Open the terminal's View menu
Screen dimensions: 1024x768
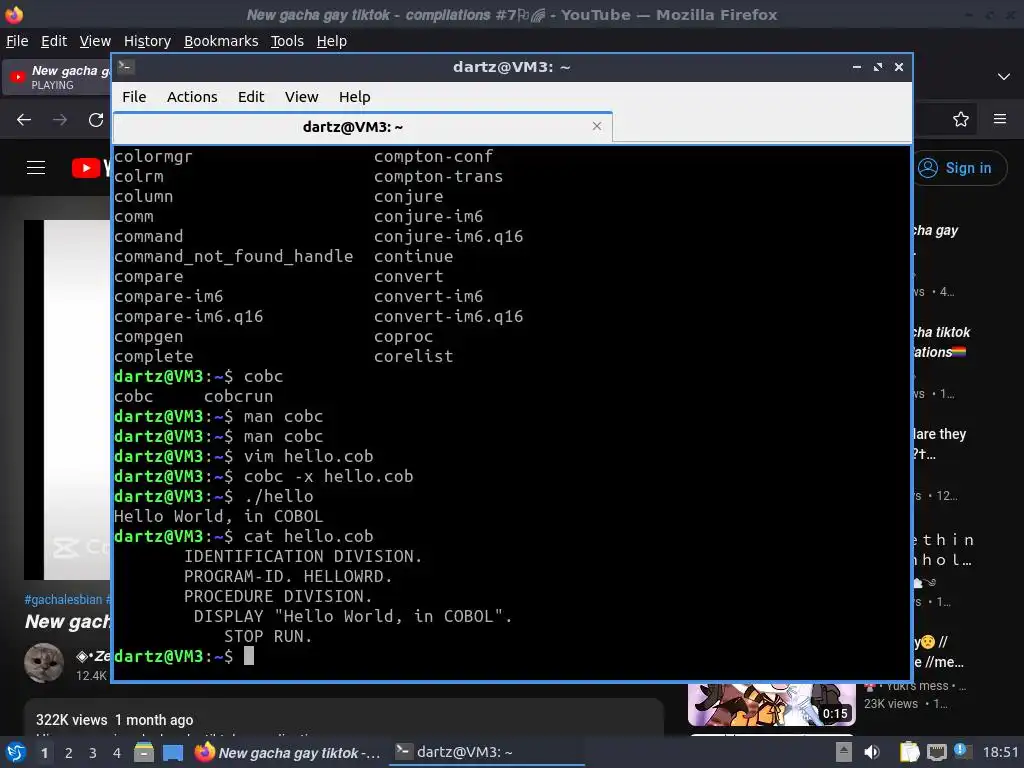pos(301,97)
